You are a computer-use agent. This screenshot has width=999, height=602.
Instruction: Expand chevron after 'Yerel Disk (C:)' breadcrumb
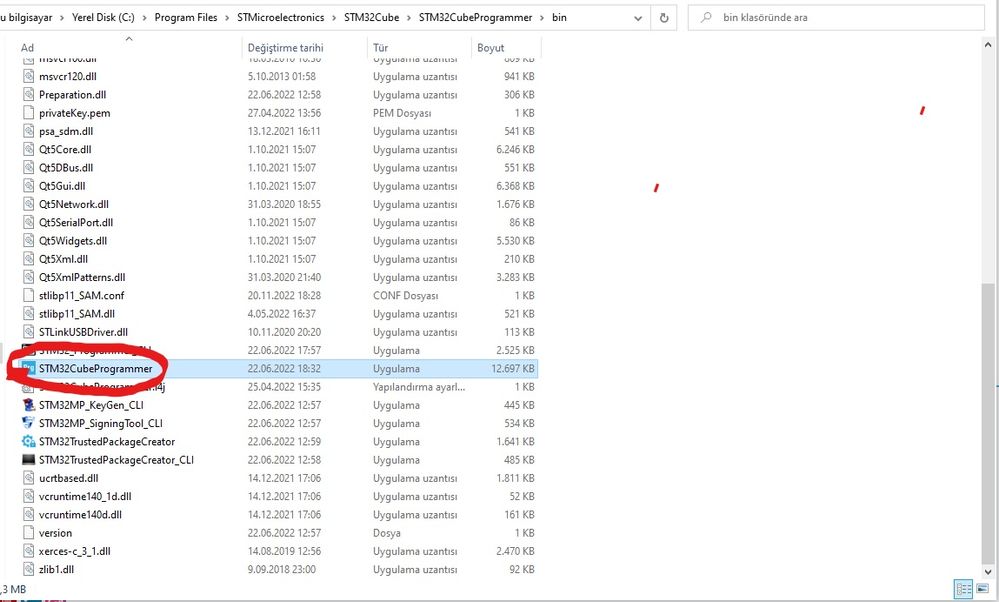click(x=145, y=18)
